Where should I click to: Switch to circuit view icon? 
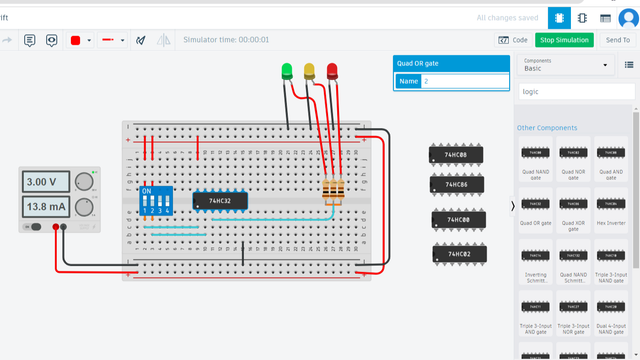click(559, 18)
